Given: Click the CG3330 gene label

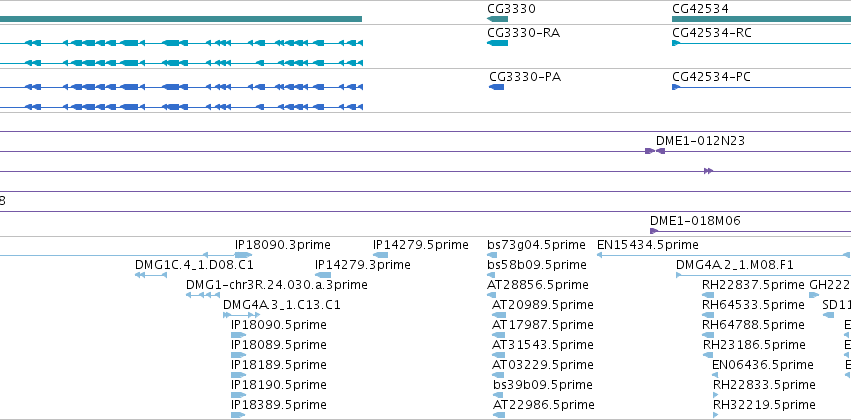Looking at the screenshot, I should tap(511, 9).
